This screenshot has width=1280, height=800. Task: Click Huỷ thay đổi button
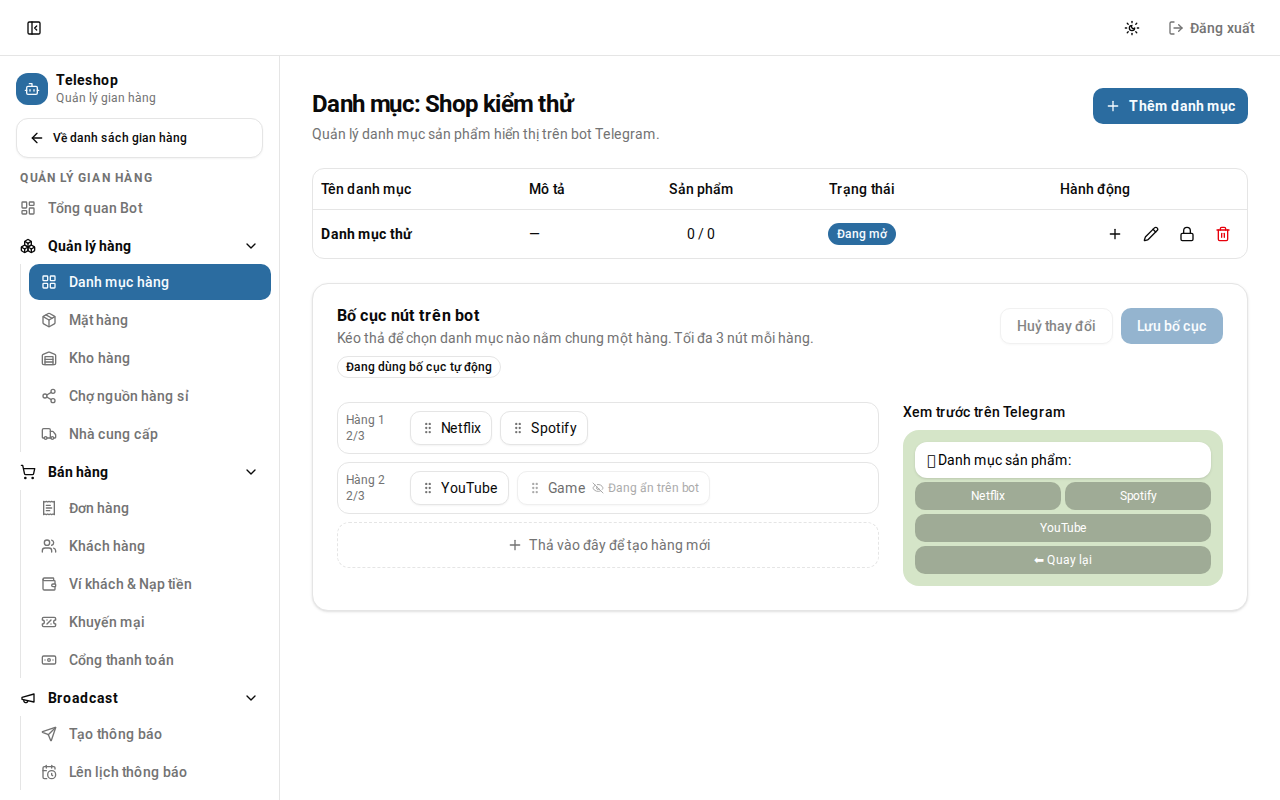pos(1056,326)
